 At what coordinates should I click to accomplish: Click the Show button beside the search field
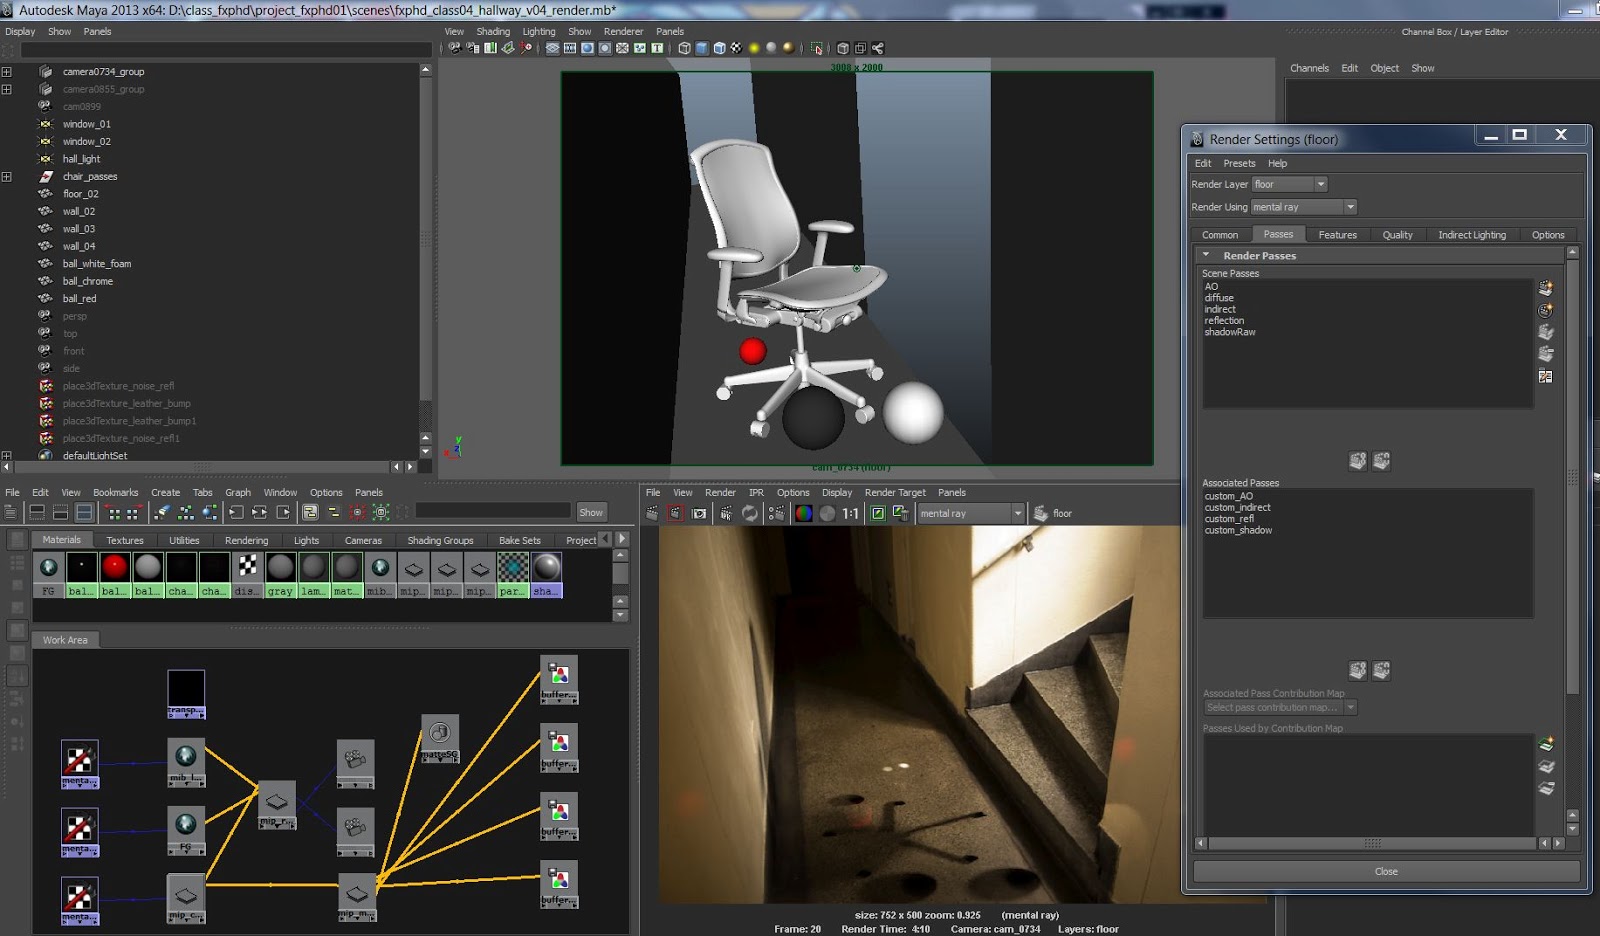tap(591, 511)
